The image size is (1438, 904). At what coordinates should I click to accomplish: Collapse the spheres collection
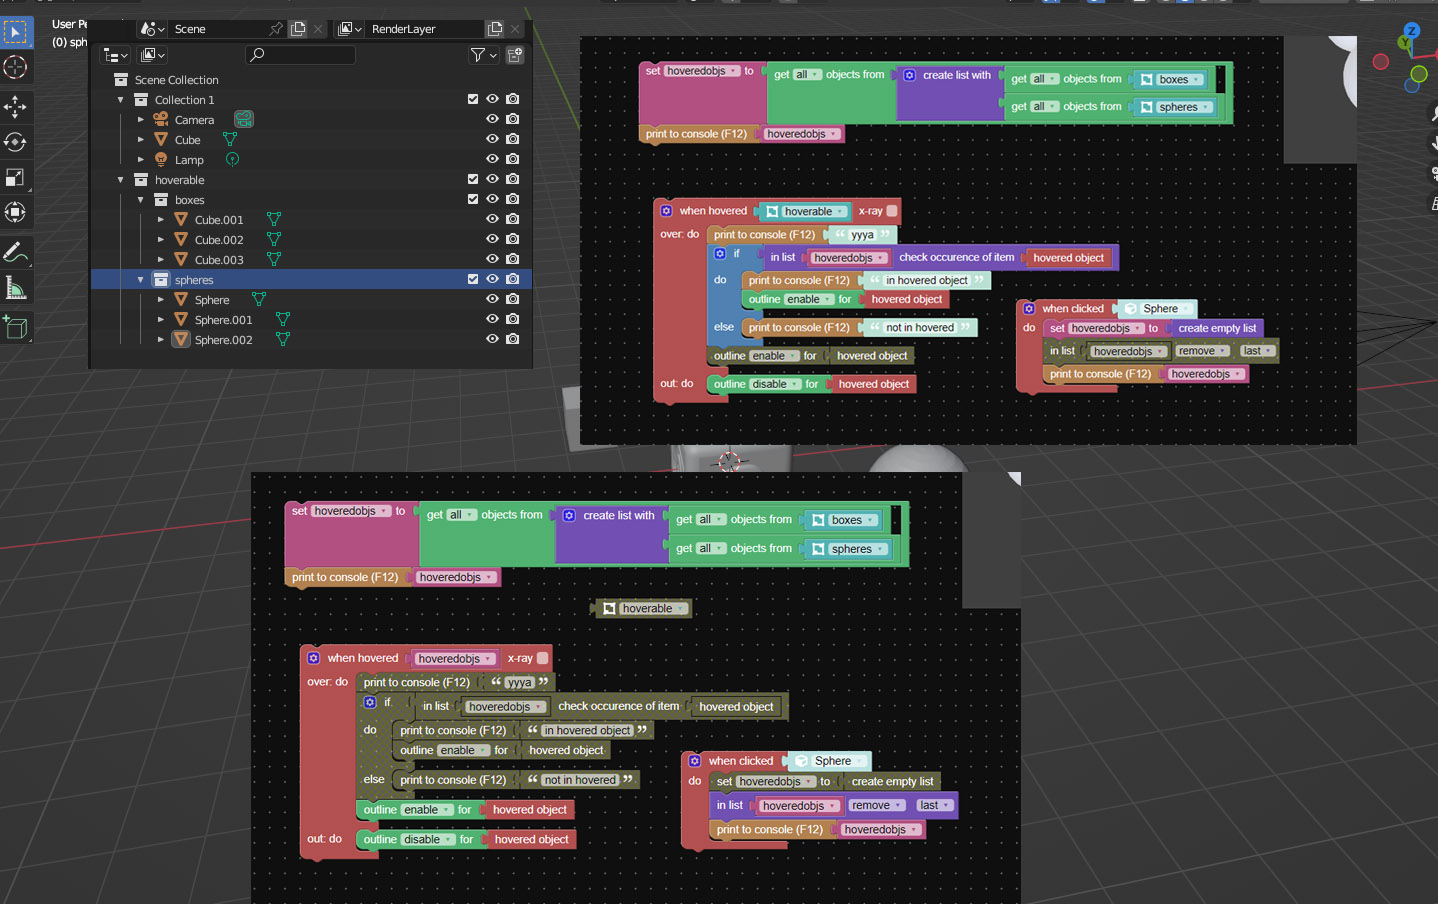[x=141, y=279]
